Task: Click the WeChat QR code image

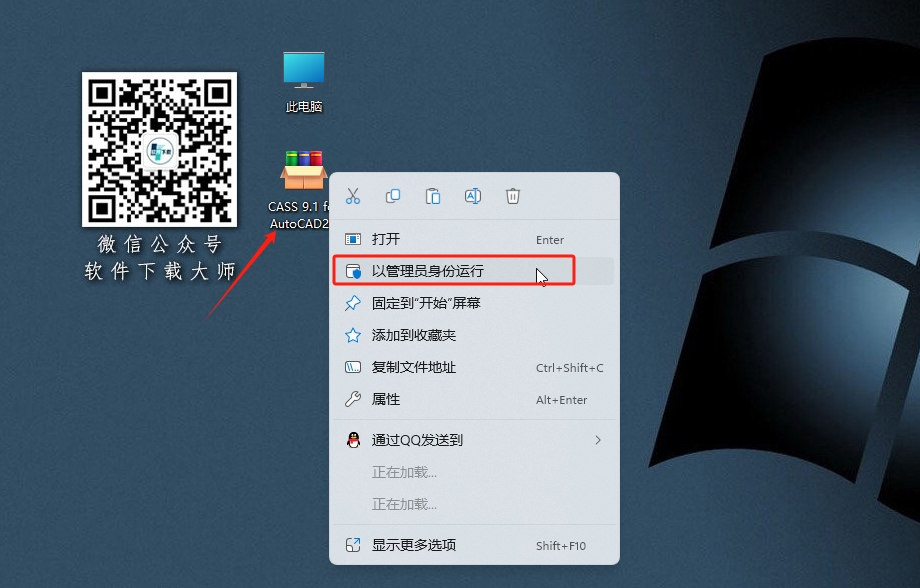Action: pyautogui.click(x=158, y=150)
